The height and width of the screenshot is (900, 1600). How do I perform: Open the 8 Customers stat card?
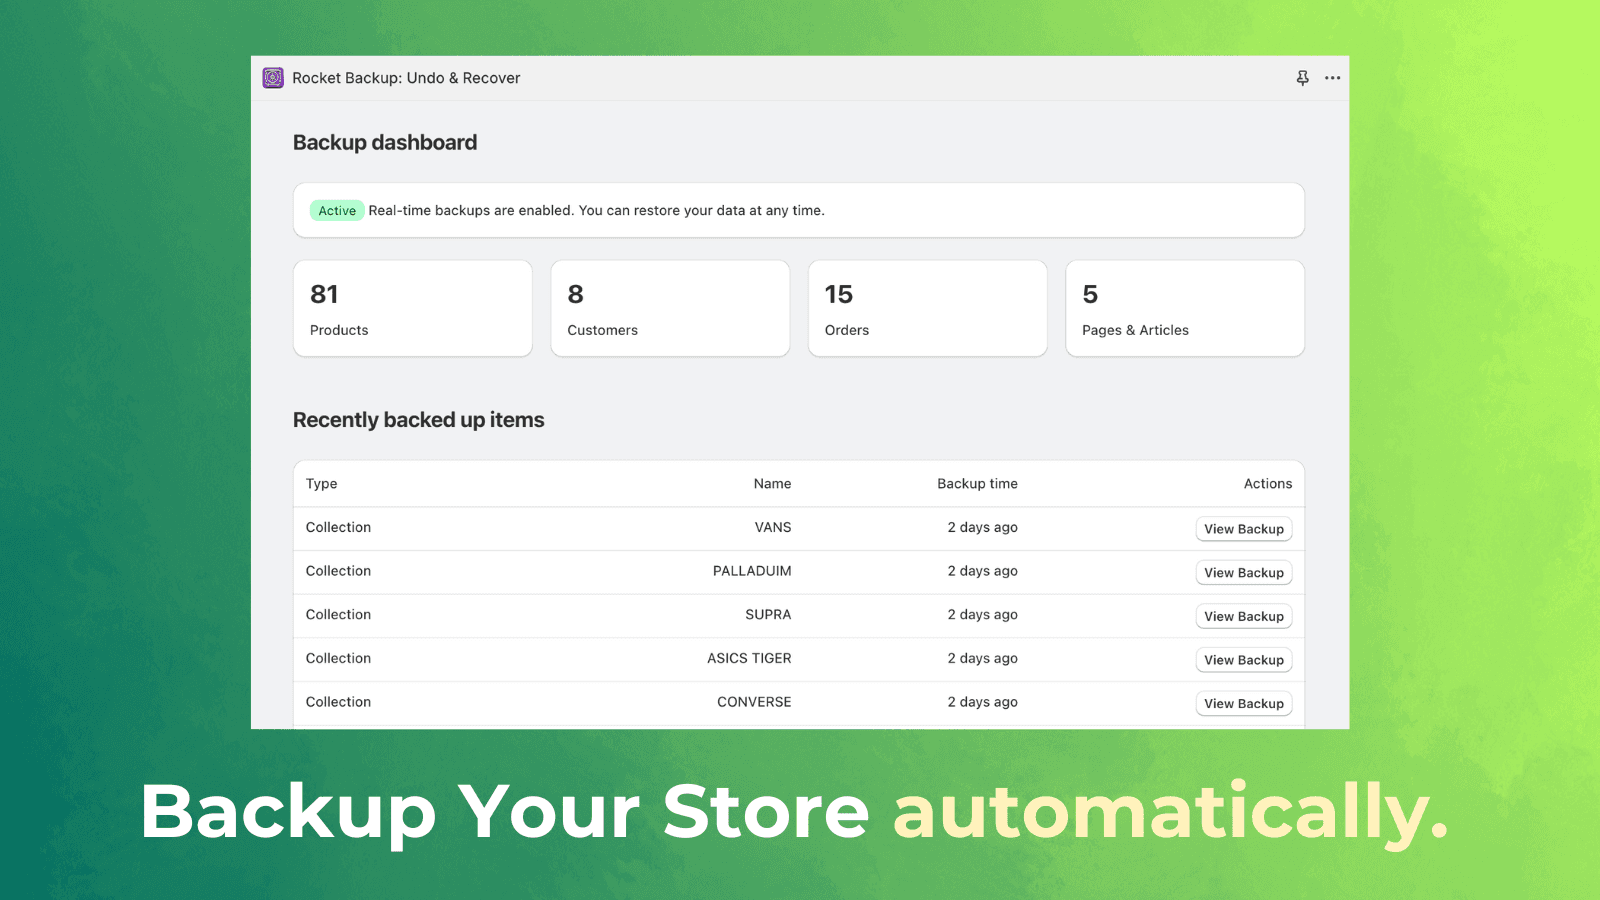click(670, 308)
